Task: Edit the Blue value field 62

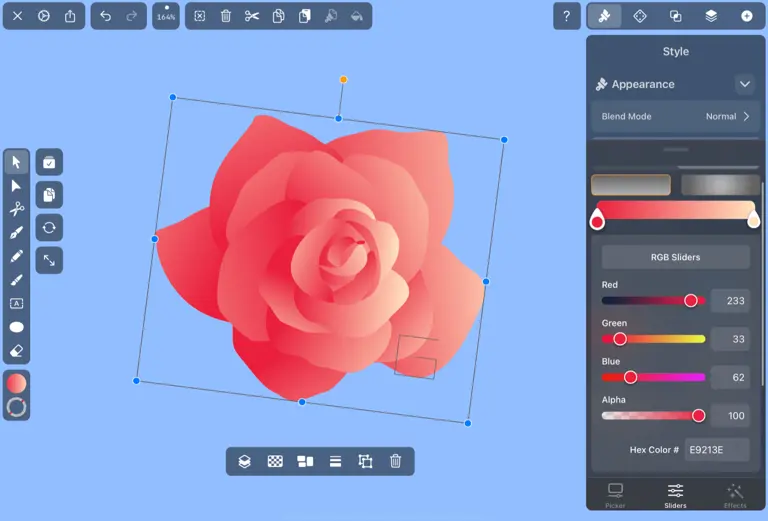Action: (x=730, y=377)
